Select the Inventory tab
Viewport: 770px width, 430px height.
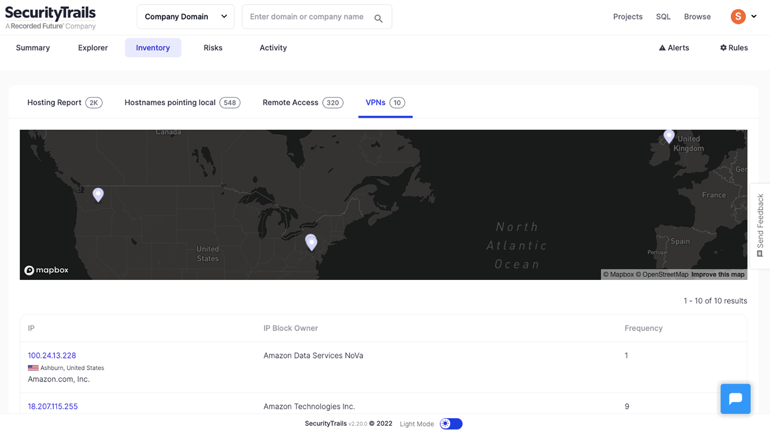pyautogui.click(x=153, y=48)
